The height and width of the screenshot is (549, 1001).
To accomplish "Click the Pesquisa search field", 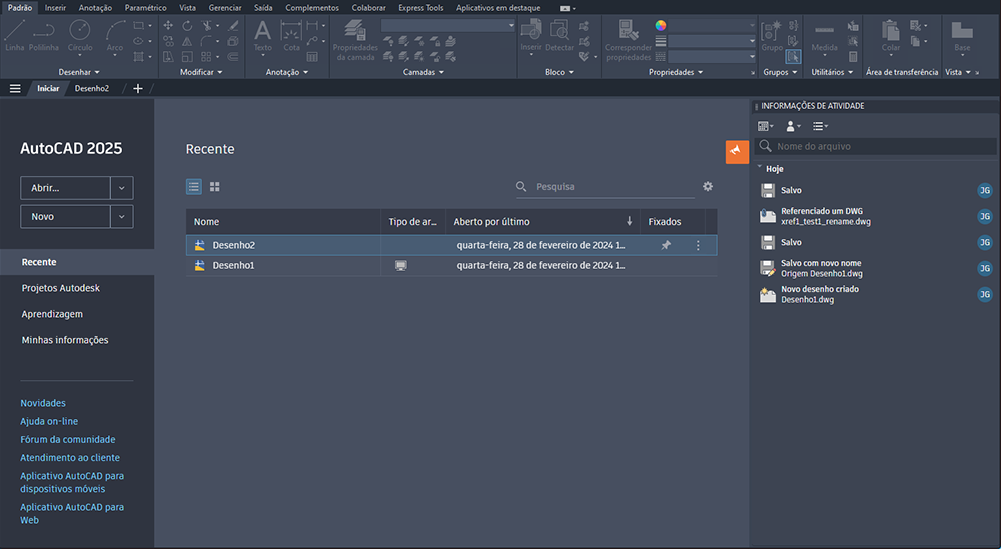I will 605,186.
